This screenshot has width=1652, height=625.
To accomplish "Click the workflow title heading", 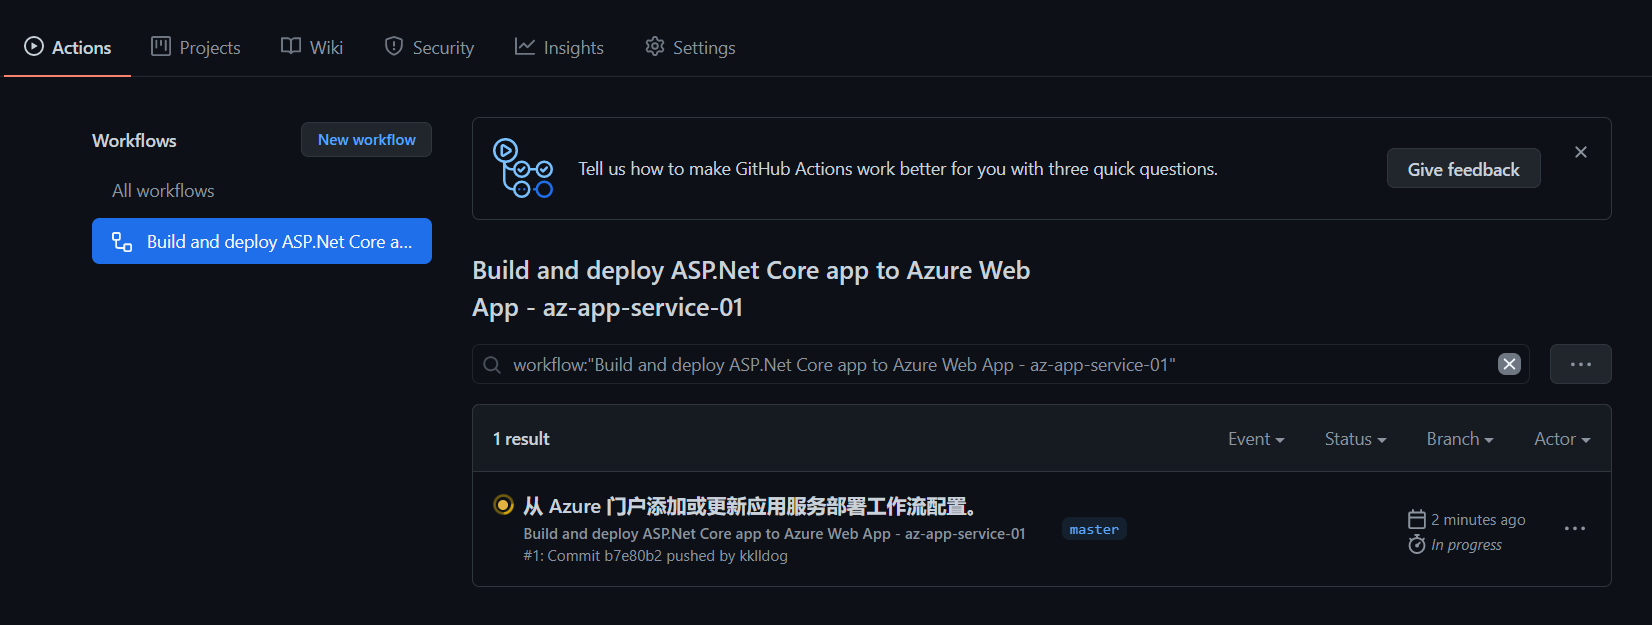I will 751,289.
